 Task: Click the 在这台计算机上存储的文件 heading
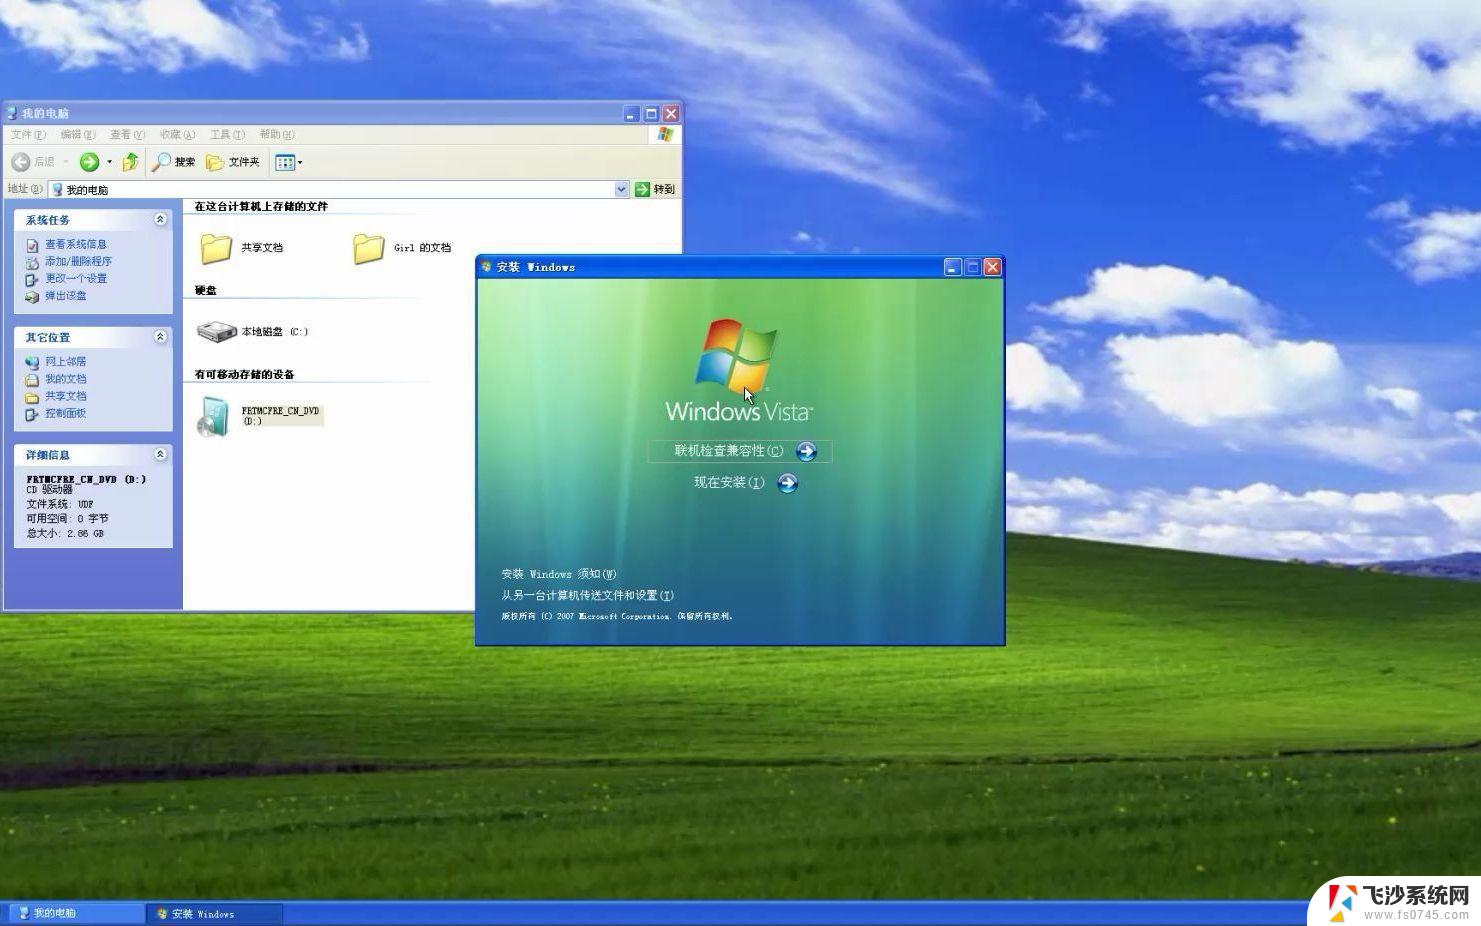pyautogui.click(x=261, y=206)
